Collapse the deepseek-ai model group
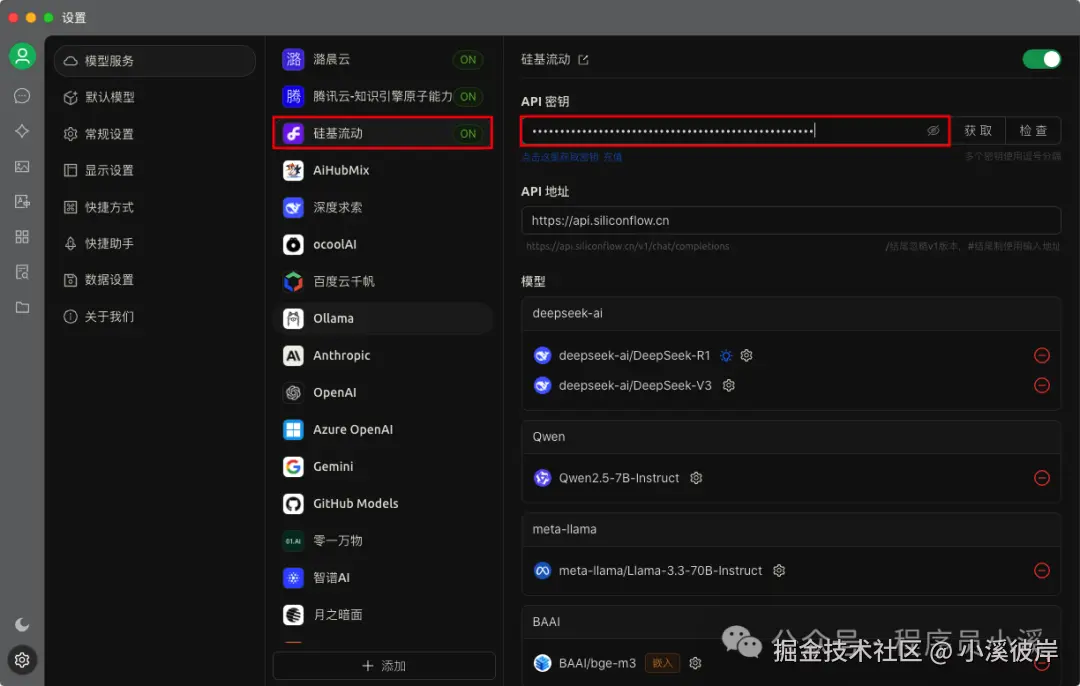Screen dimensions: 1080x686 (790, 313)
